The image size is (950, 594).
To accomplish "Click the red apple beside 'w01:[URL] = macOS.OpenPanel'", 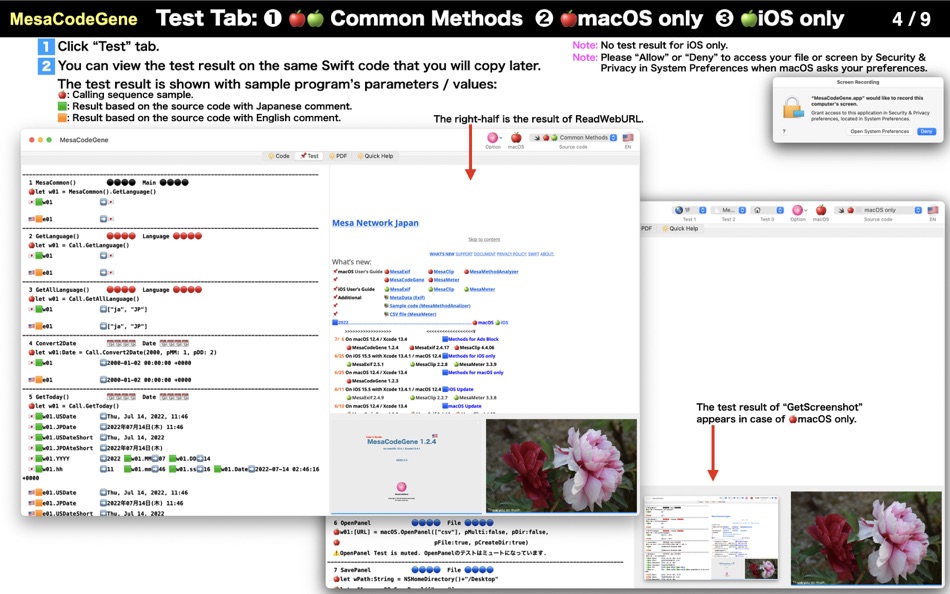I will (336, 532).
